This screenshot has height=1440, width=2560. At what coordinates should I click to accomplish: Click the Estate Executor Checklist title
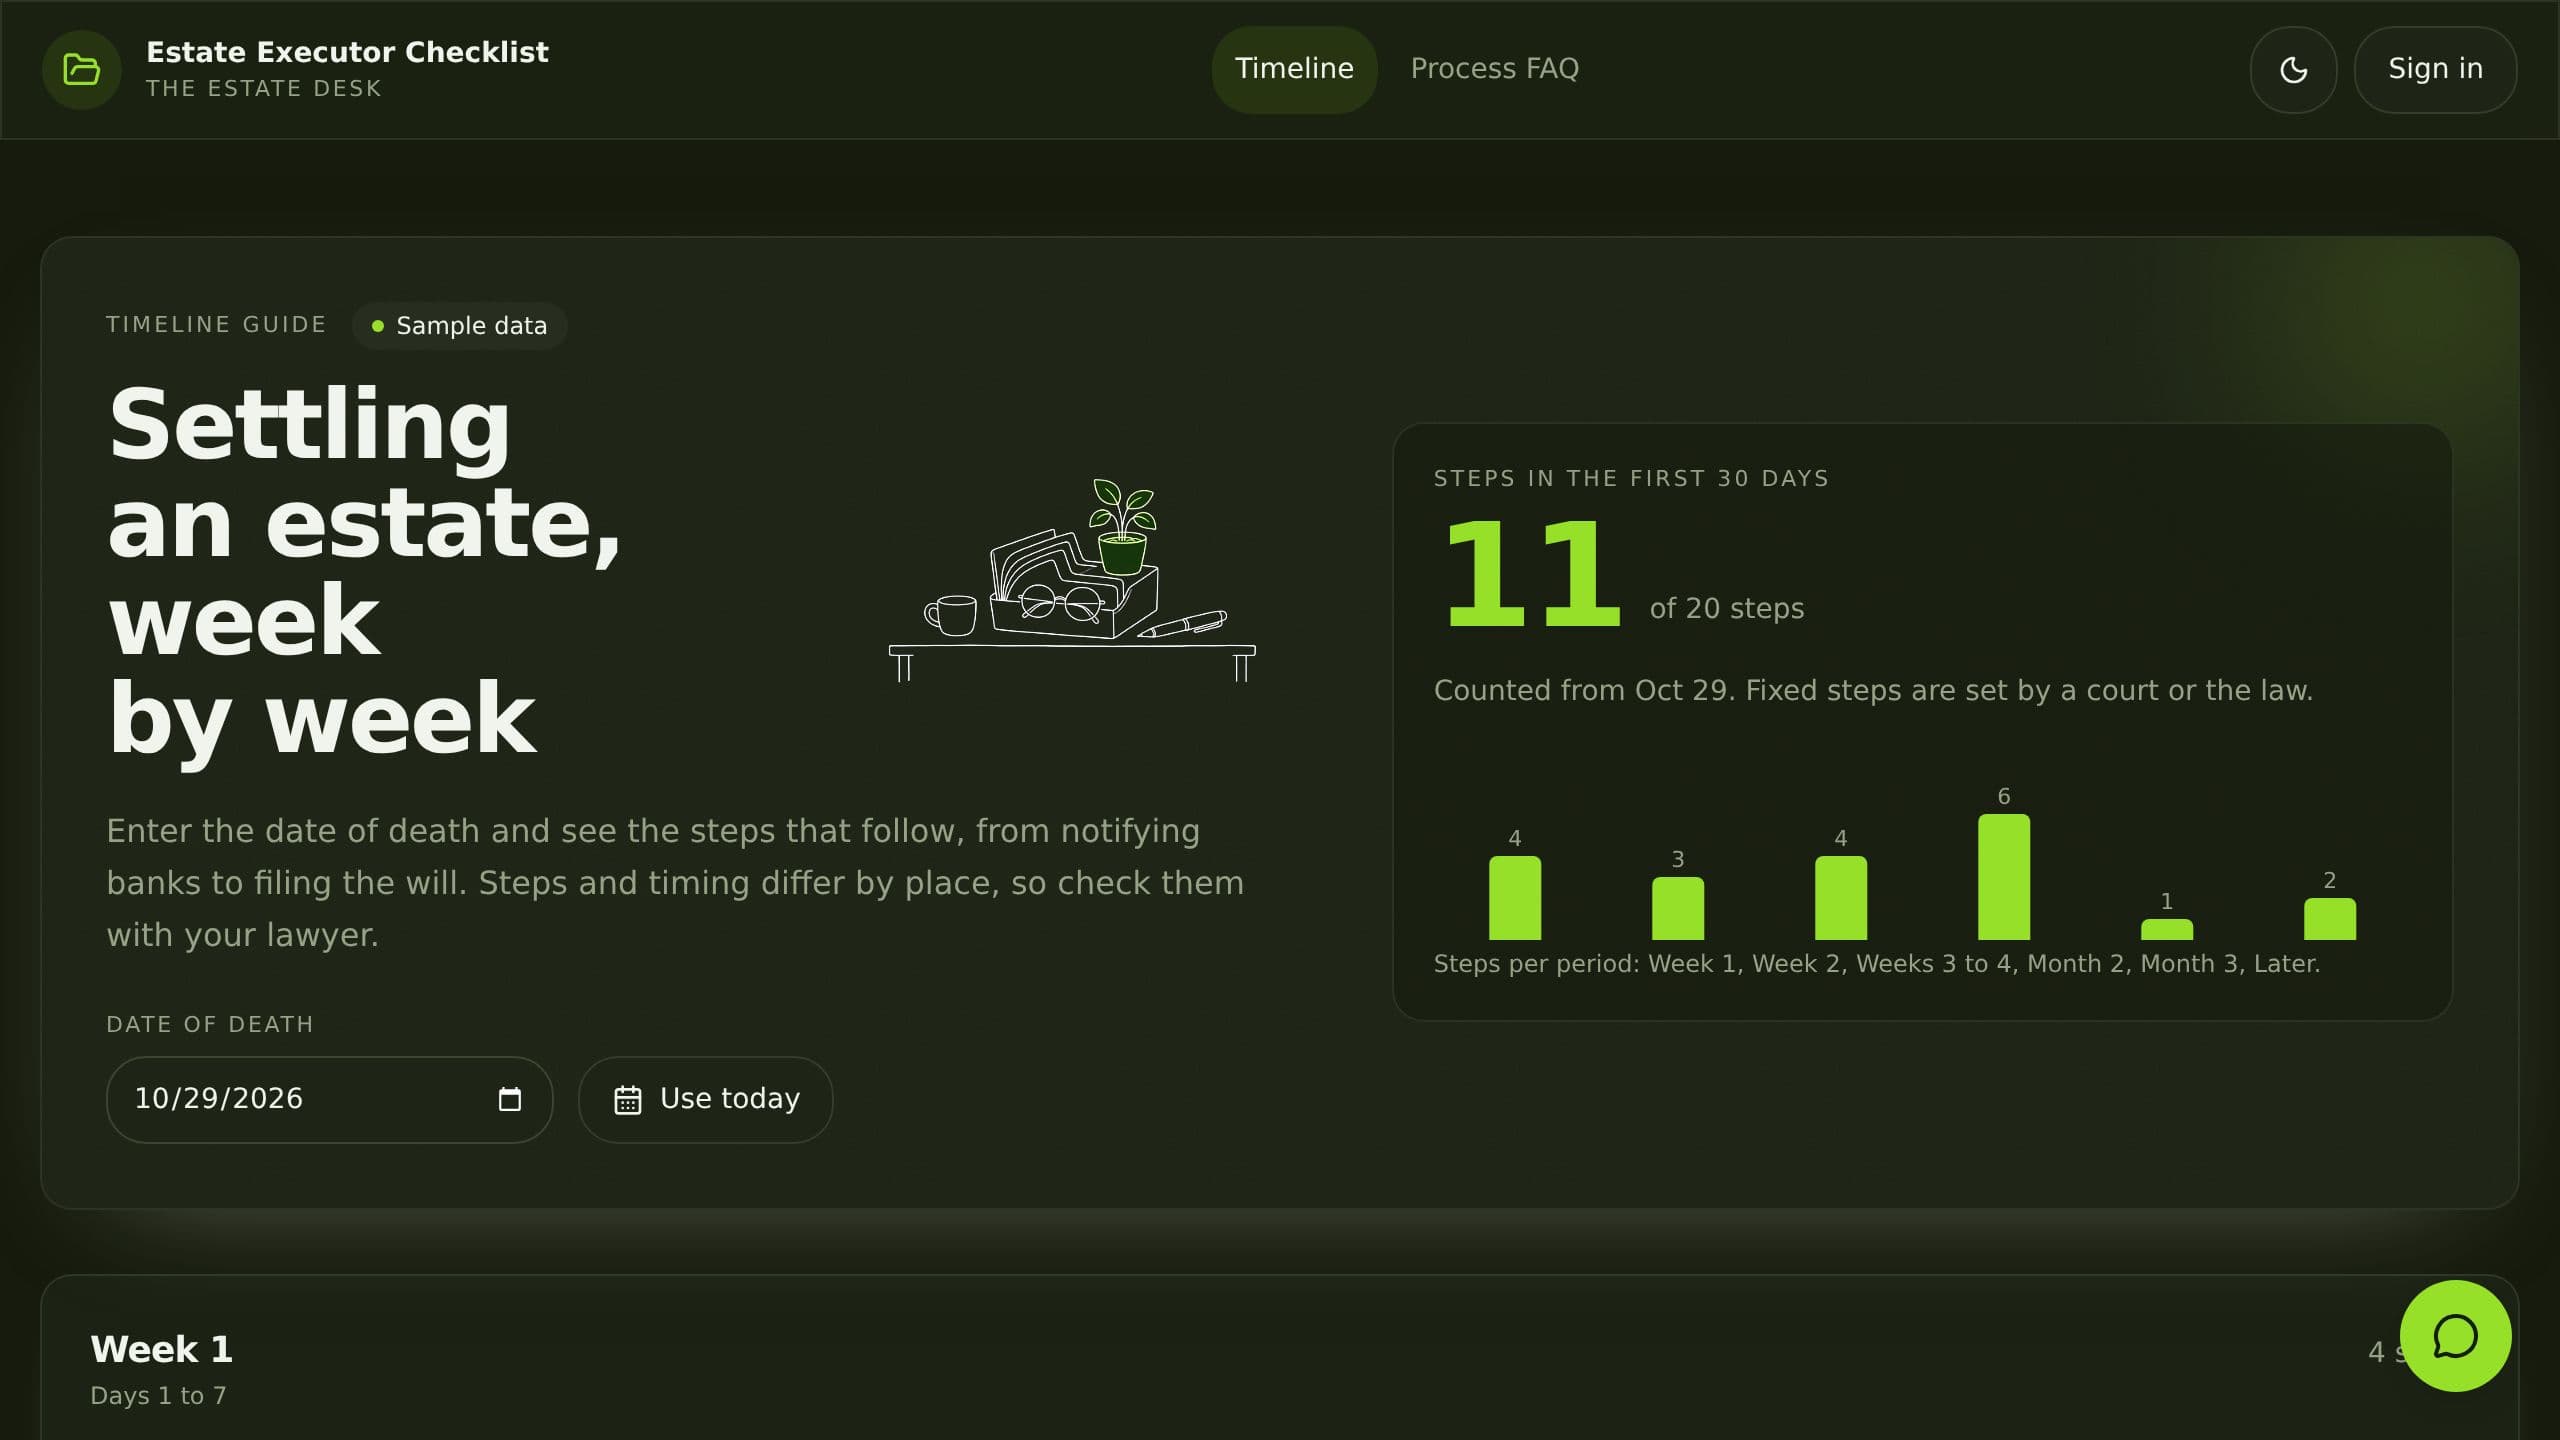(347, 52)
